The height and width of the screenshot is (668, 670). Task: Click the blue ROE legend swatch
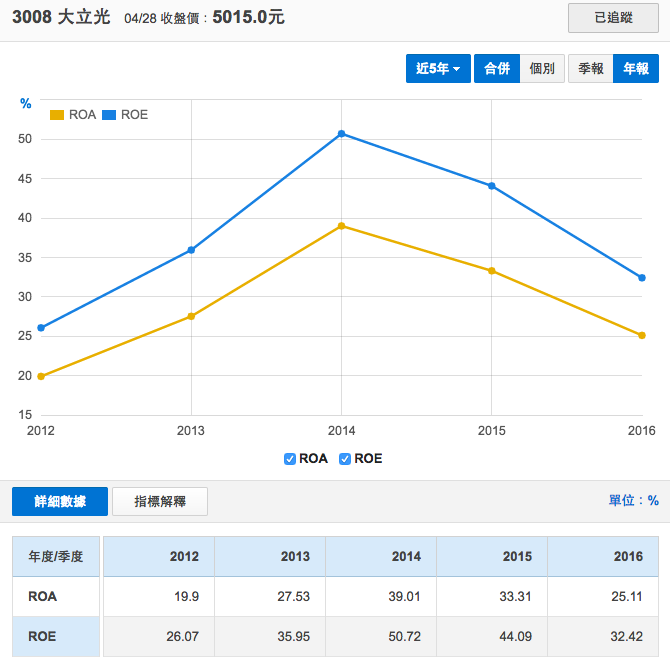(109, 115)
